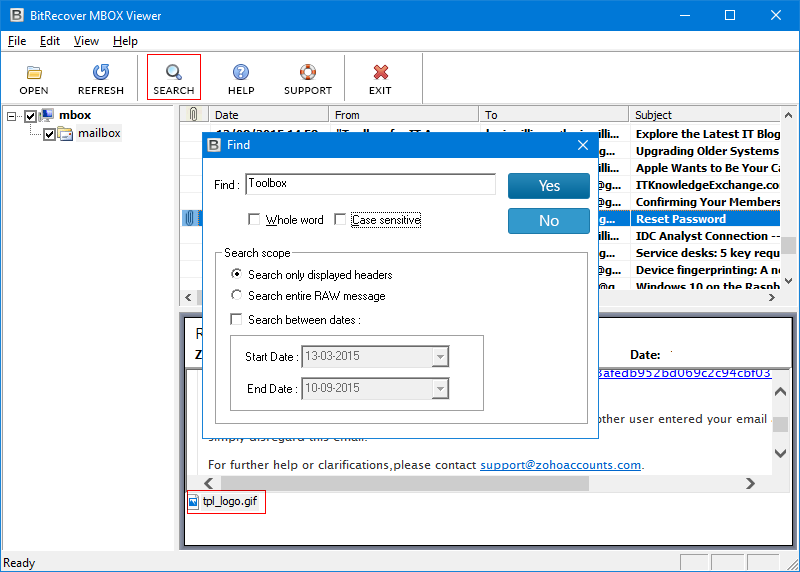Close the Find dialog with the X
Viewport: 800px width, 572px height.
tap(583, 145)
